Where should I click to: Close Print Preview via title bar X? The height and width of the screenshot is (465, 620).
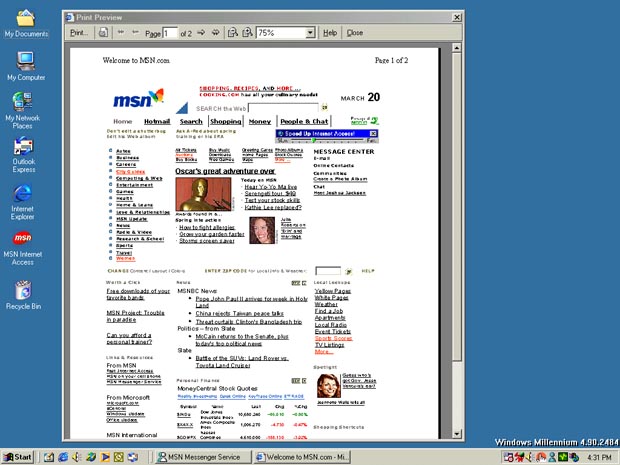click(x=457, y=17)
